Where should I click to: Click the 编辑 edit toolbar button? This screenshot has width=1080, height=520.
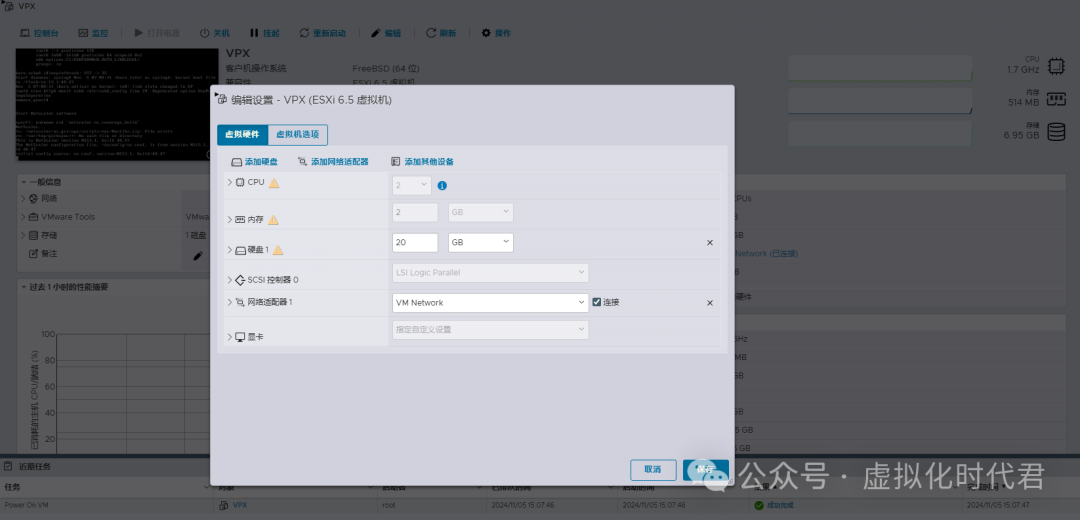(386, 33)
